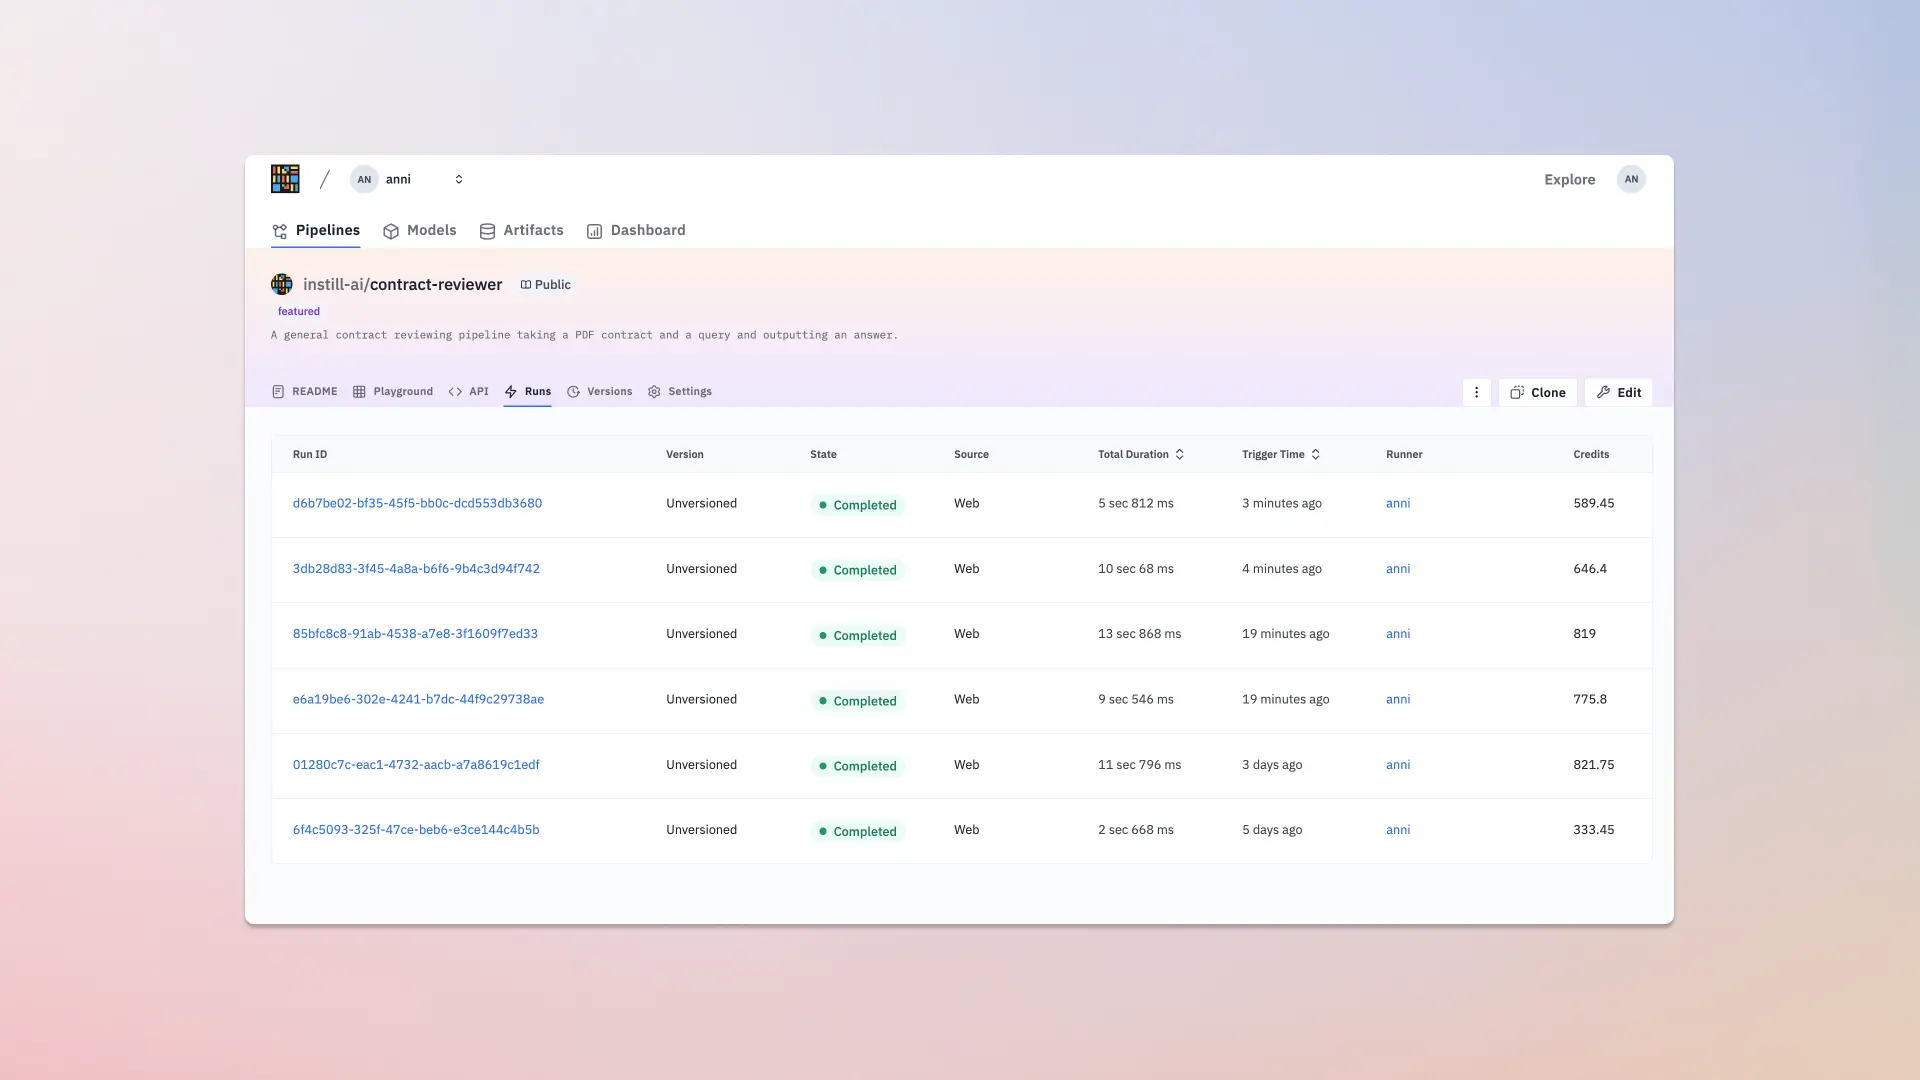Click the Credits column header
1920x1080 pixels.
(1591, 455)
